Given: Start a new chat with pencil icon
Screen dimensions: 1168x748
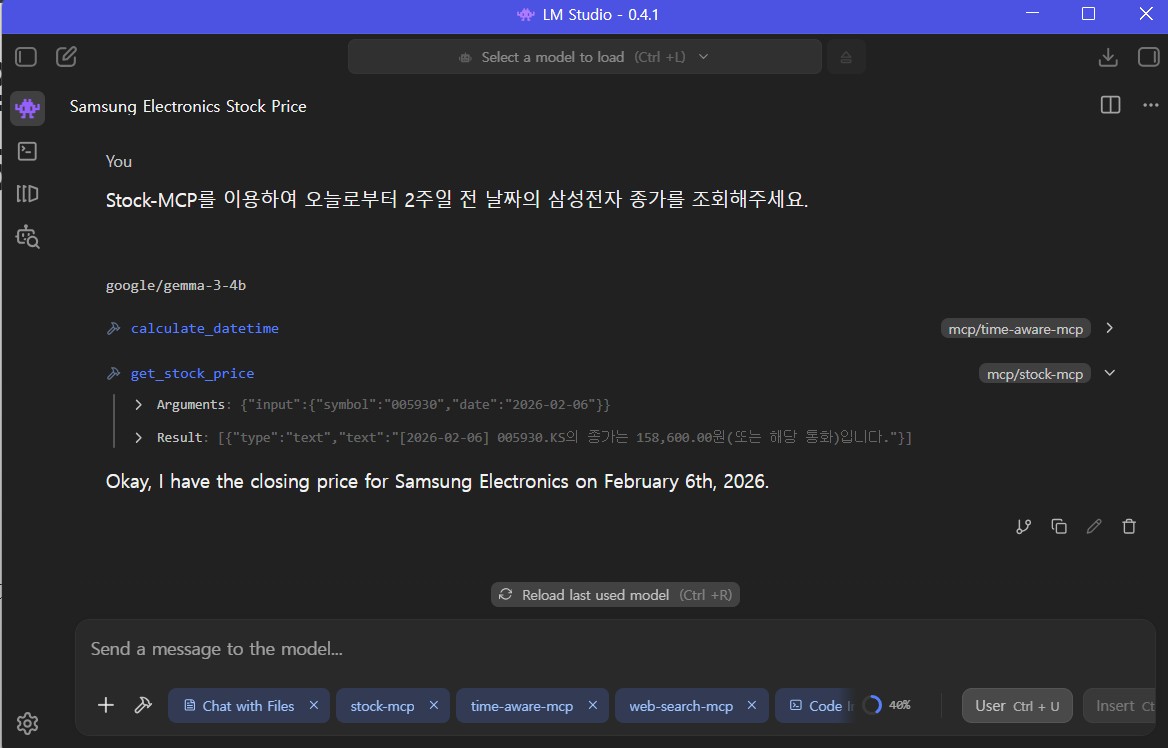Looking at the screenshot, I should [x=66, y=57].
